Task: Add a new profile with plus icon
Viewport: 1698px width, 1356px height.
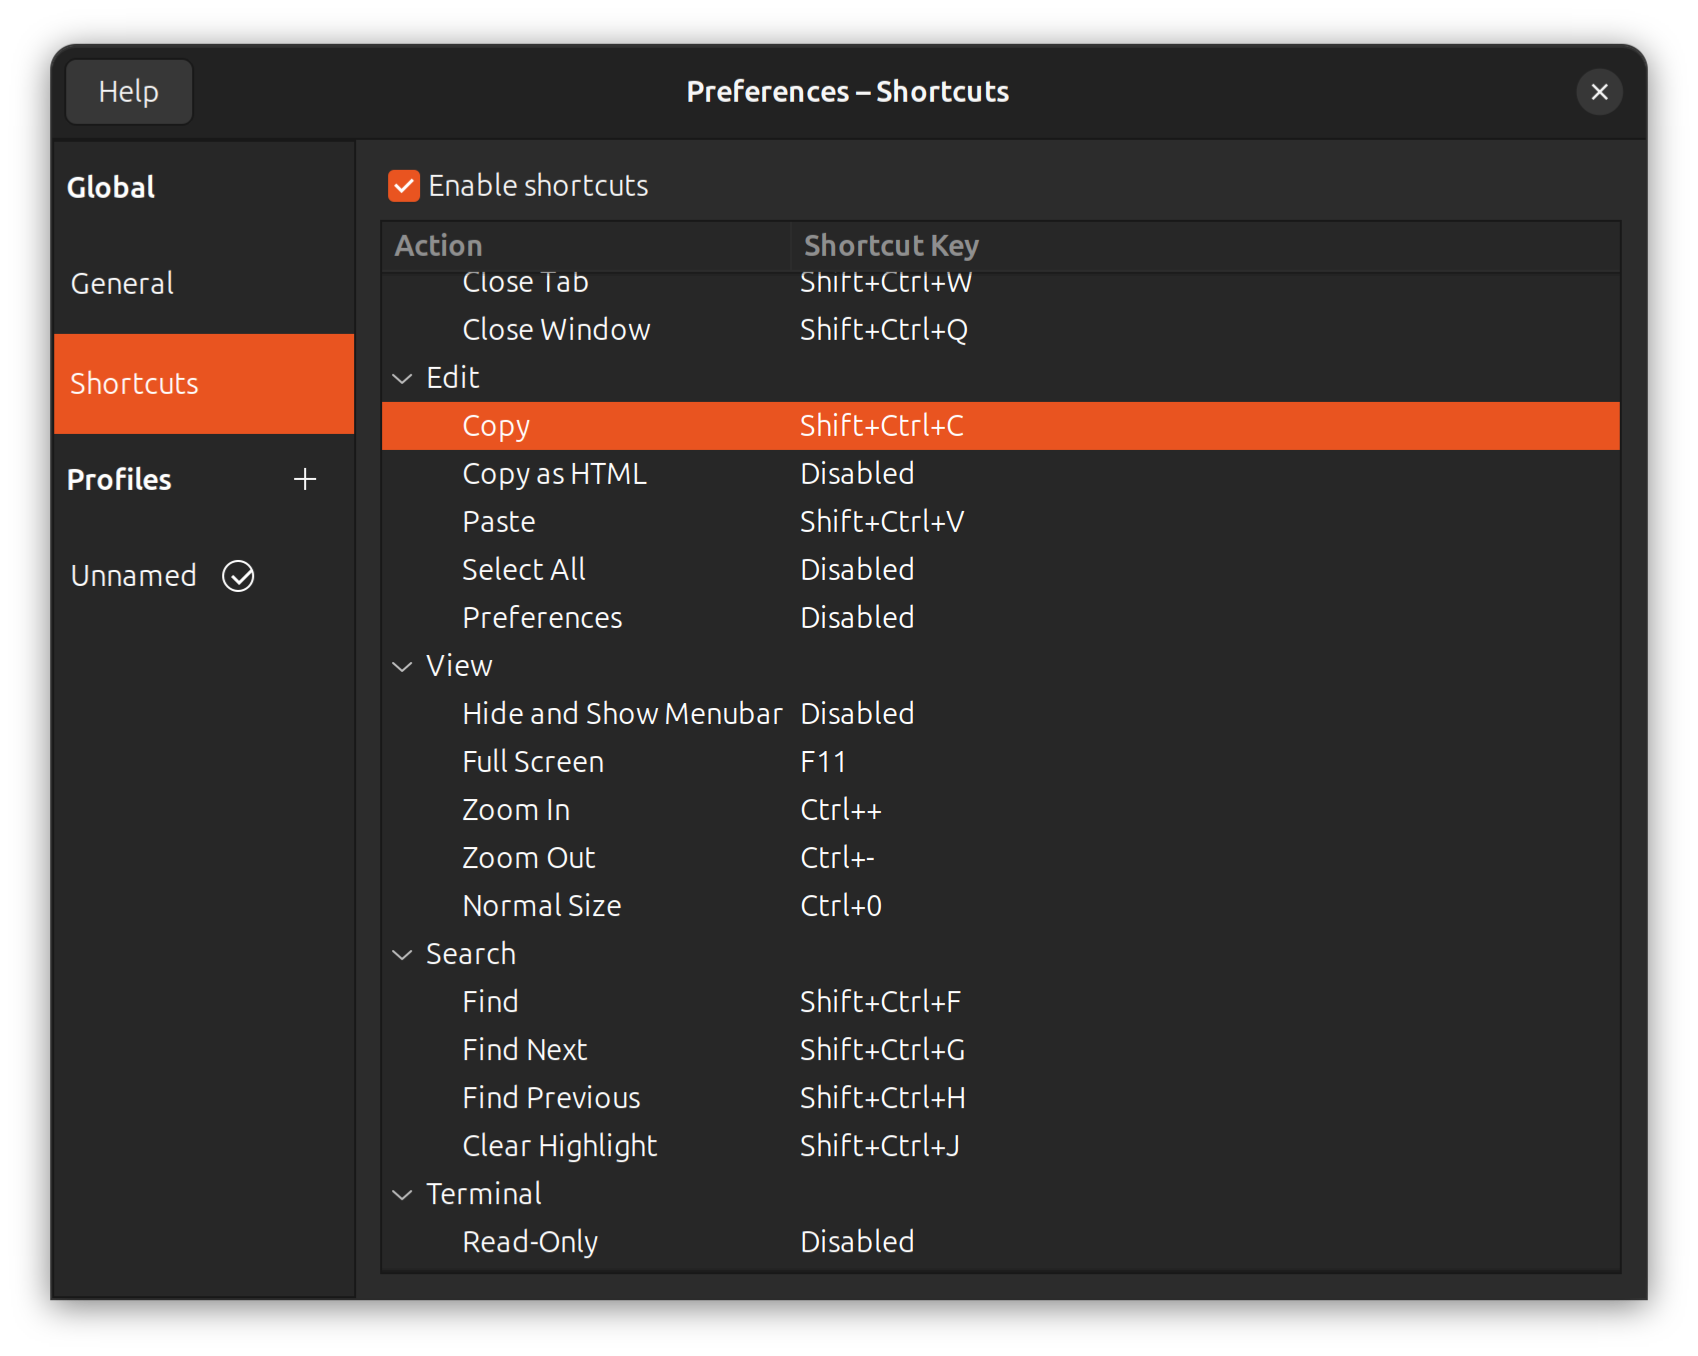Action: click(x=305, y=479)
